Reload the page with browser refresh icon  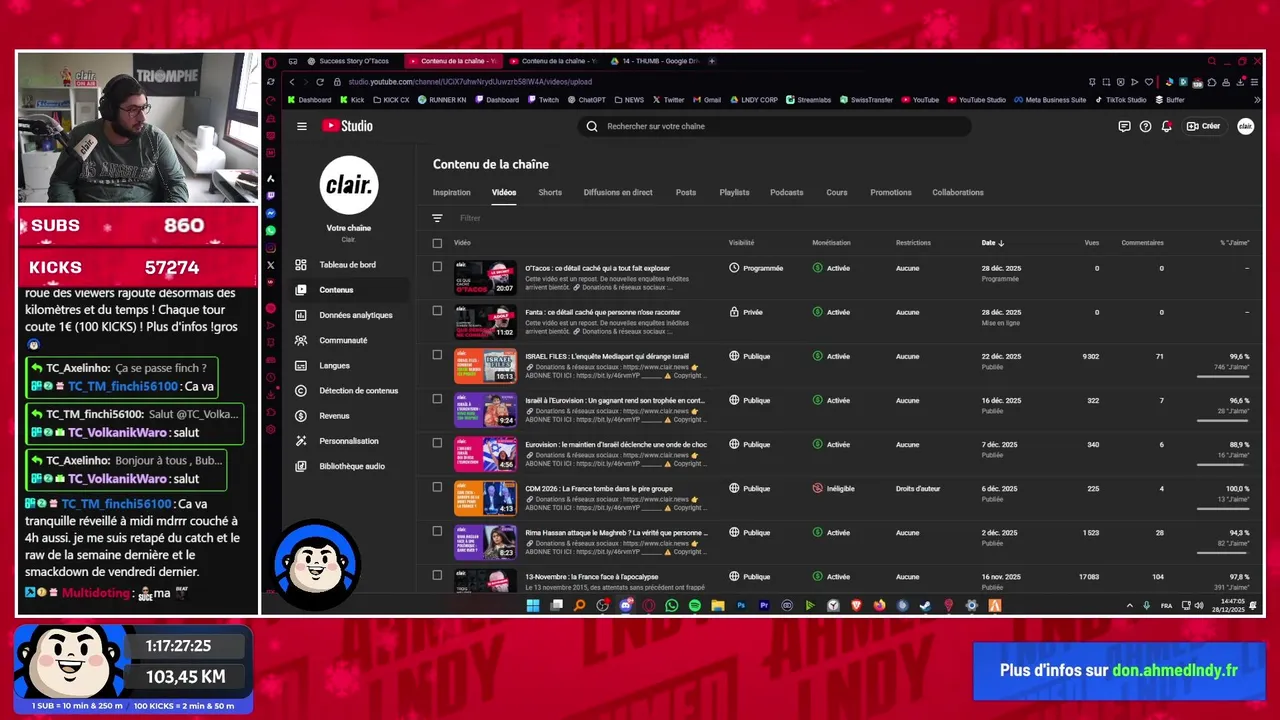click(x=320, y=82)
